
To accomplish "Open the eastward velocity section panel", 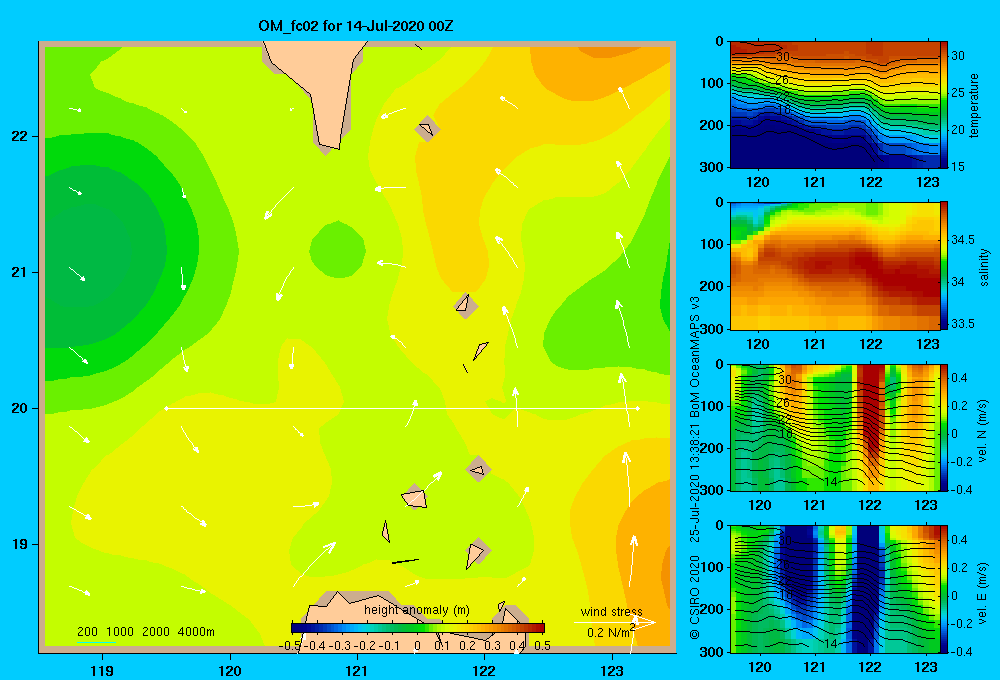I will pos(835,589).
